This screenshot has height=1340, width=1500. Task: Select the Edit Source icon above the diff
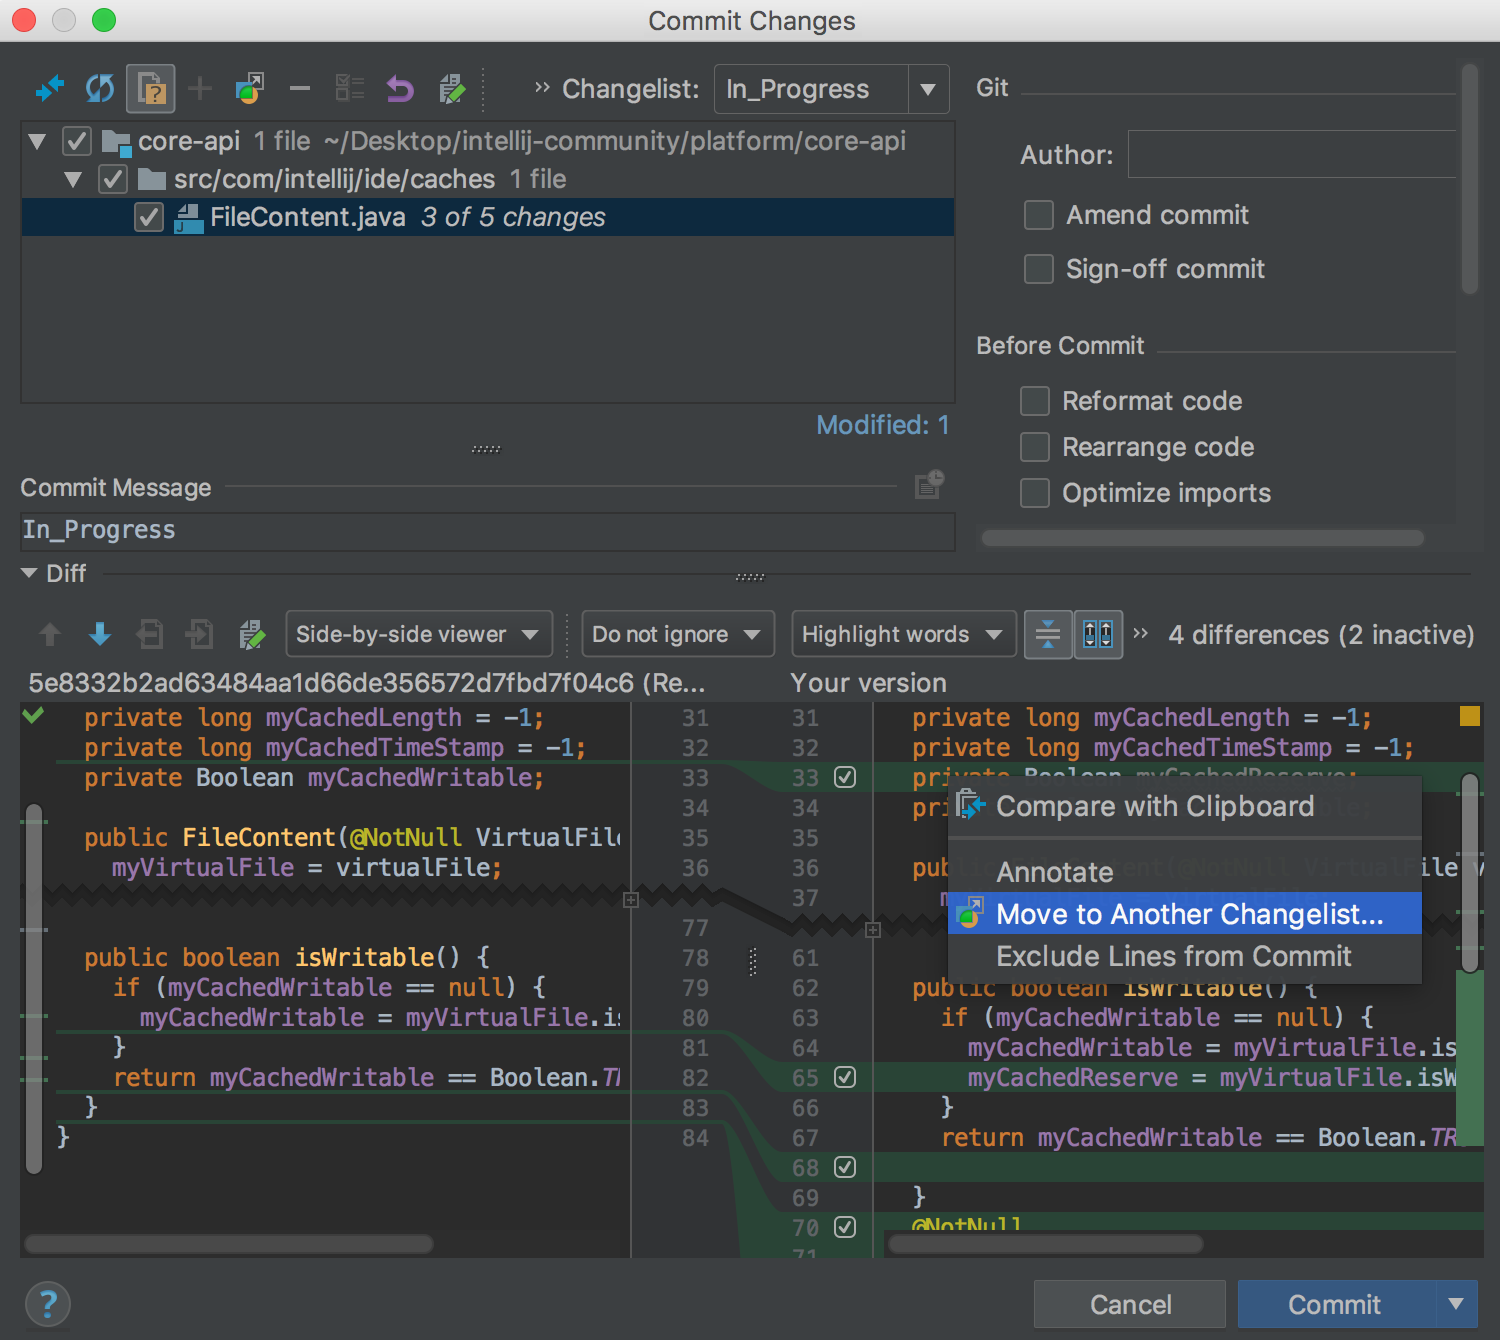point(252,633)
